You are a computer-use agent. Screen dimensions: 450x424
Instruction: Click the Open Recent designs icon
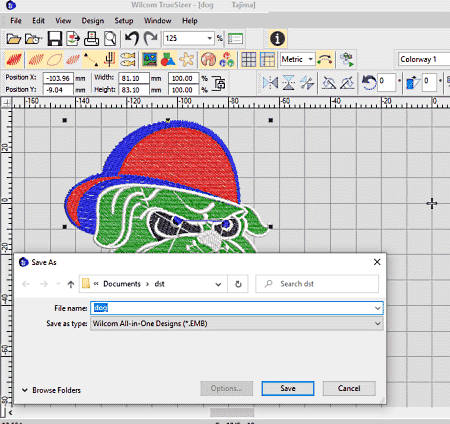tap(33, 39)
